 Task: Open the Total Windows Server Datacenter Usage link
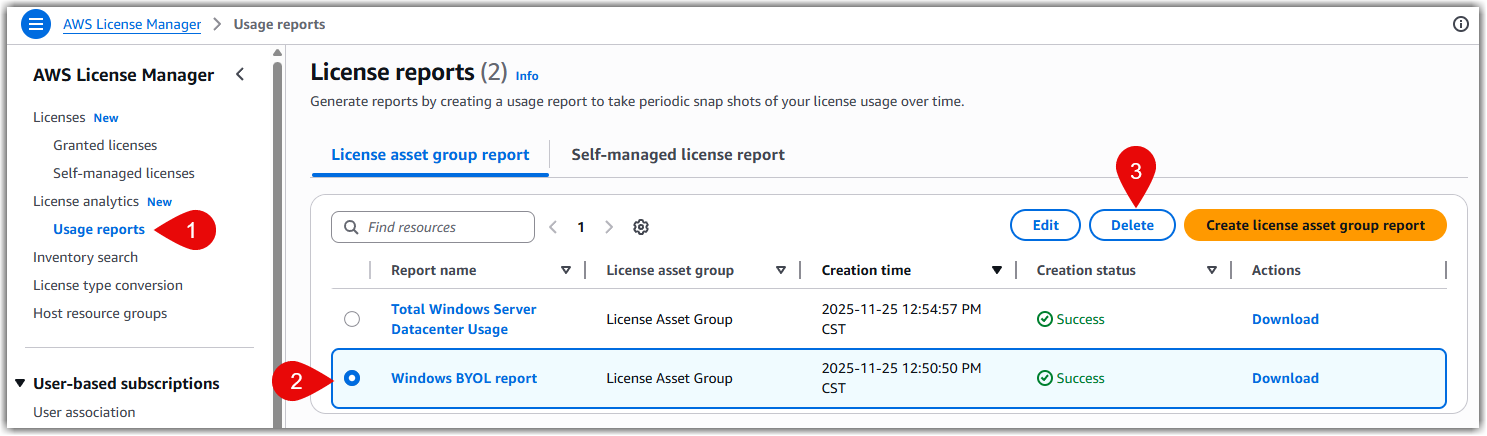coord(463,319)
